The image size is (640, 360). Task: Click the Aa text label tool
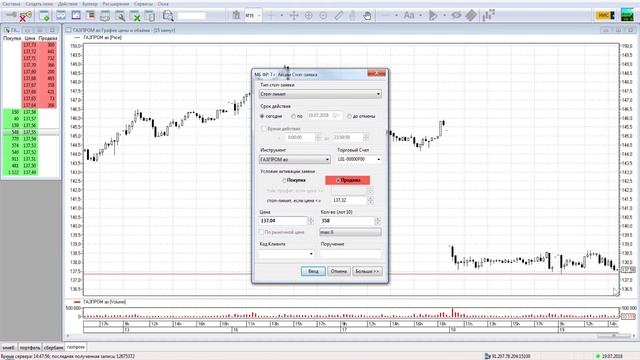[x=409, y=16]
